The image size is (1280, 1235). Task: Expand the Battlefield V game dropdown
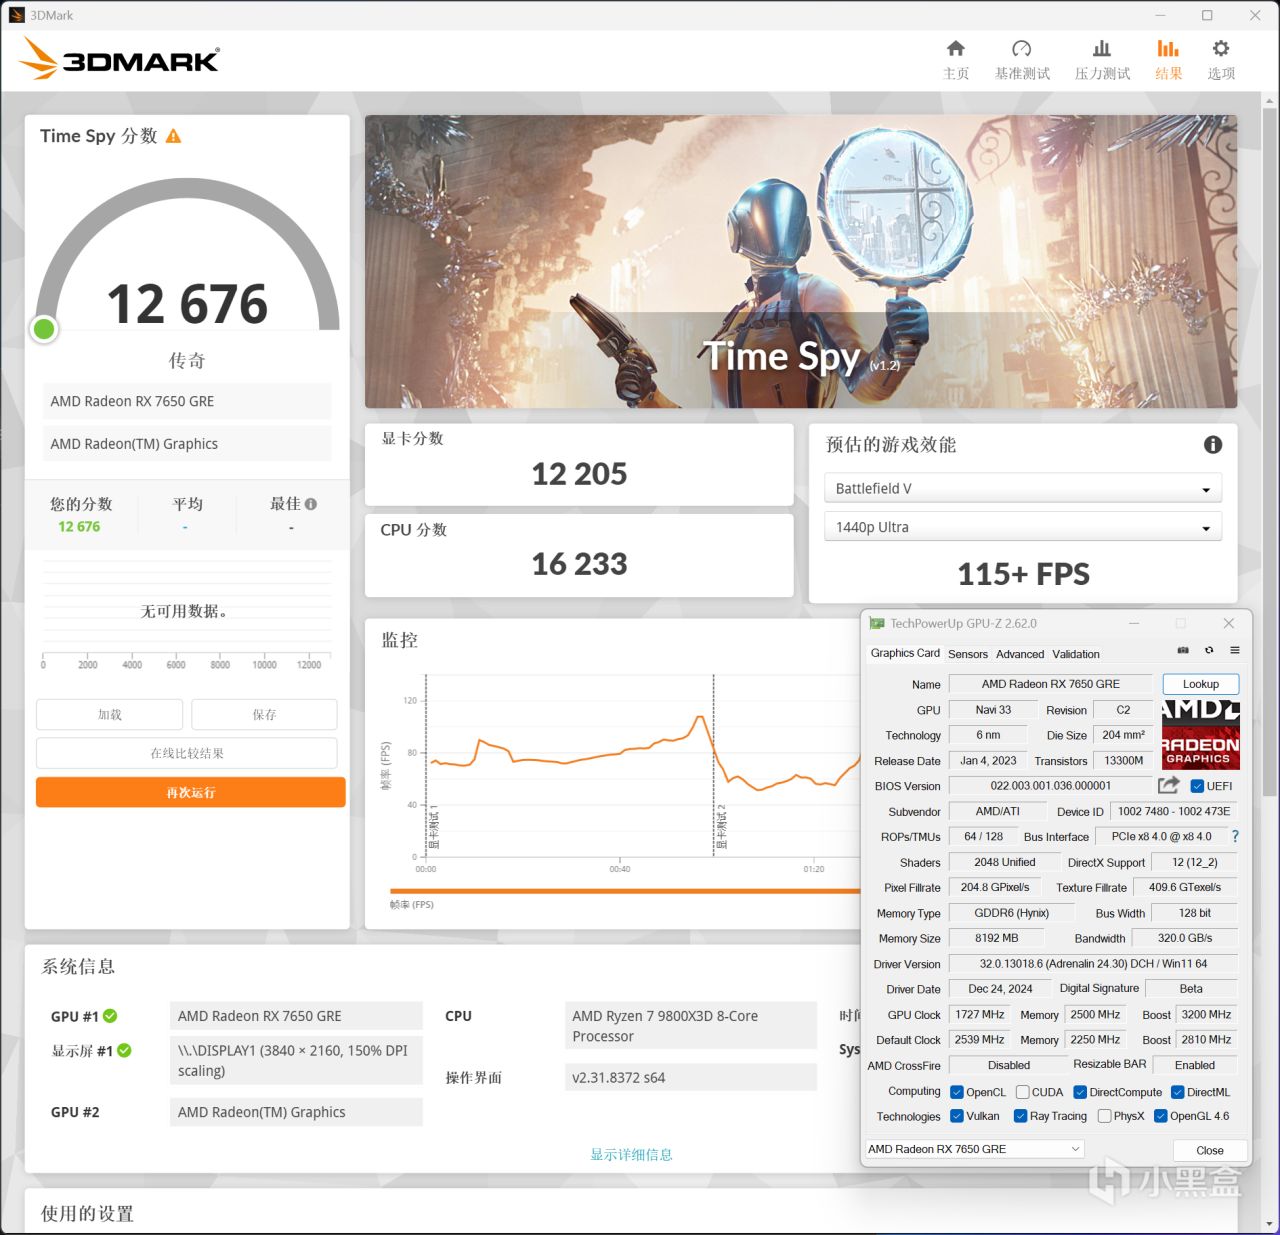coord(1023,489)
